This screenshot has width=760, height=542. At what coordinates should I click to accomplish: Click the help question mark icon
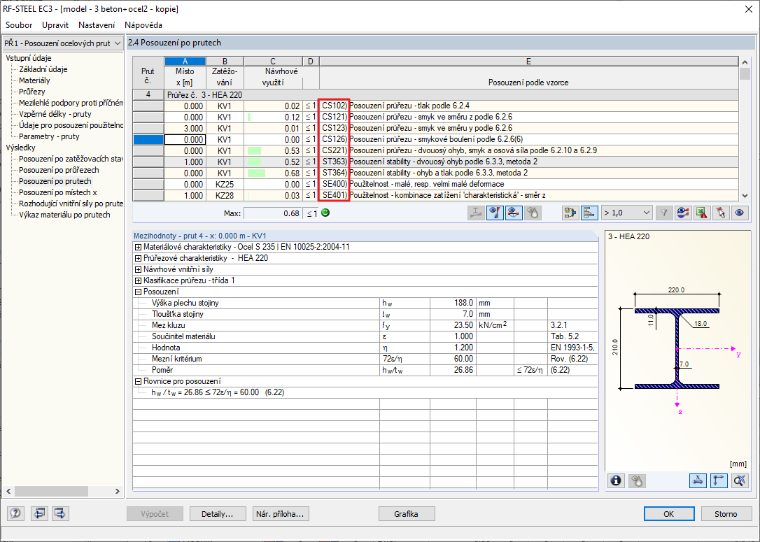point(16,513)
